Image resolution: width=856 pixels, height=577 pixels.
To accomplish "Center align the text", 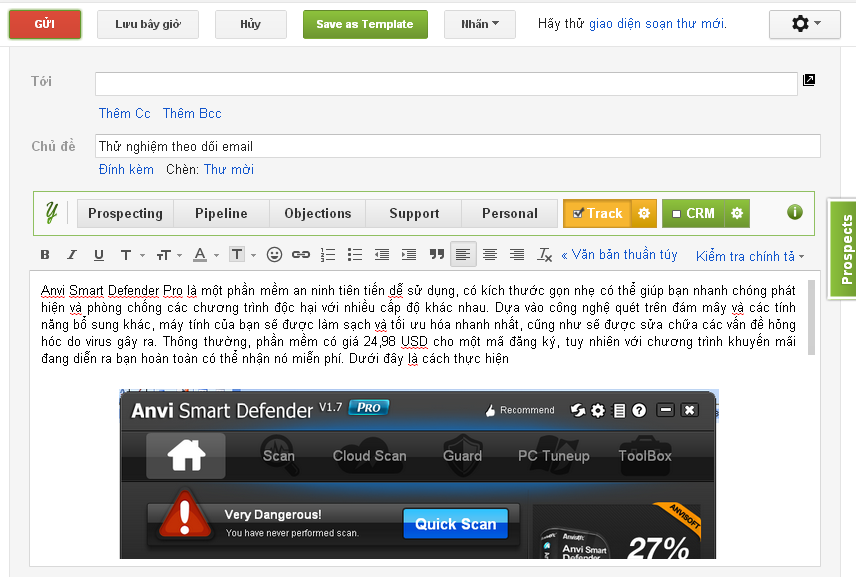I will tap(490, 254).
